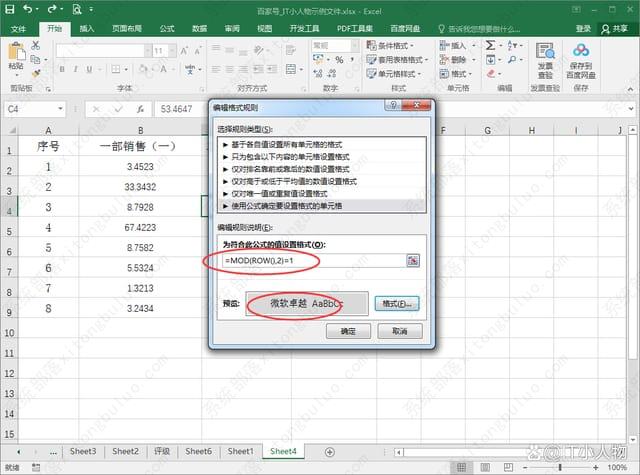Image resolution: width=640 pixels, height=475 pixels.
Task: Click the 格式(F)... button
Action: [397, 303]
